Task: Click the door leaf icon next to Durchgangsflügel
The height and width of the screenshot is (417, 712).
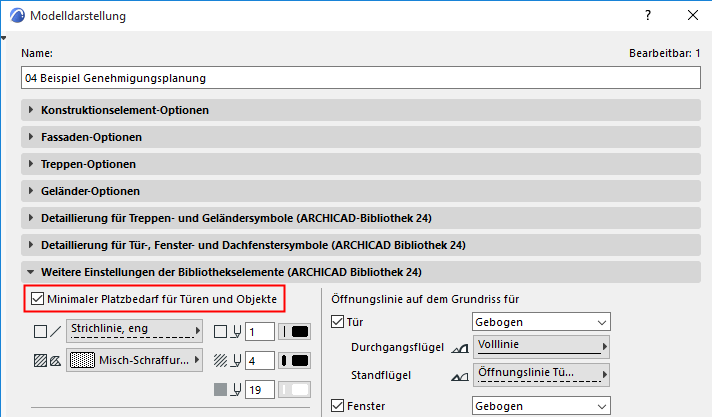Action: click(460, 348)
